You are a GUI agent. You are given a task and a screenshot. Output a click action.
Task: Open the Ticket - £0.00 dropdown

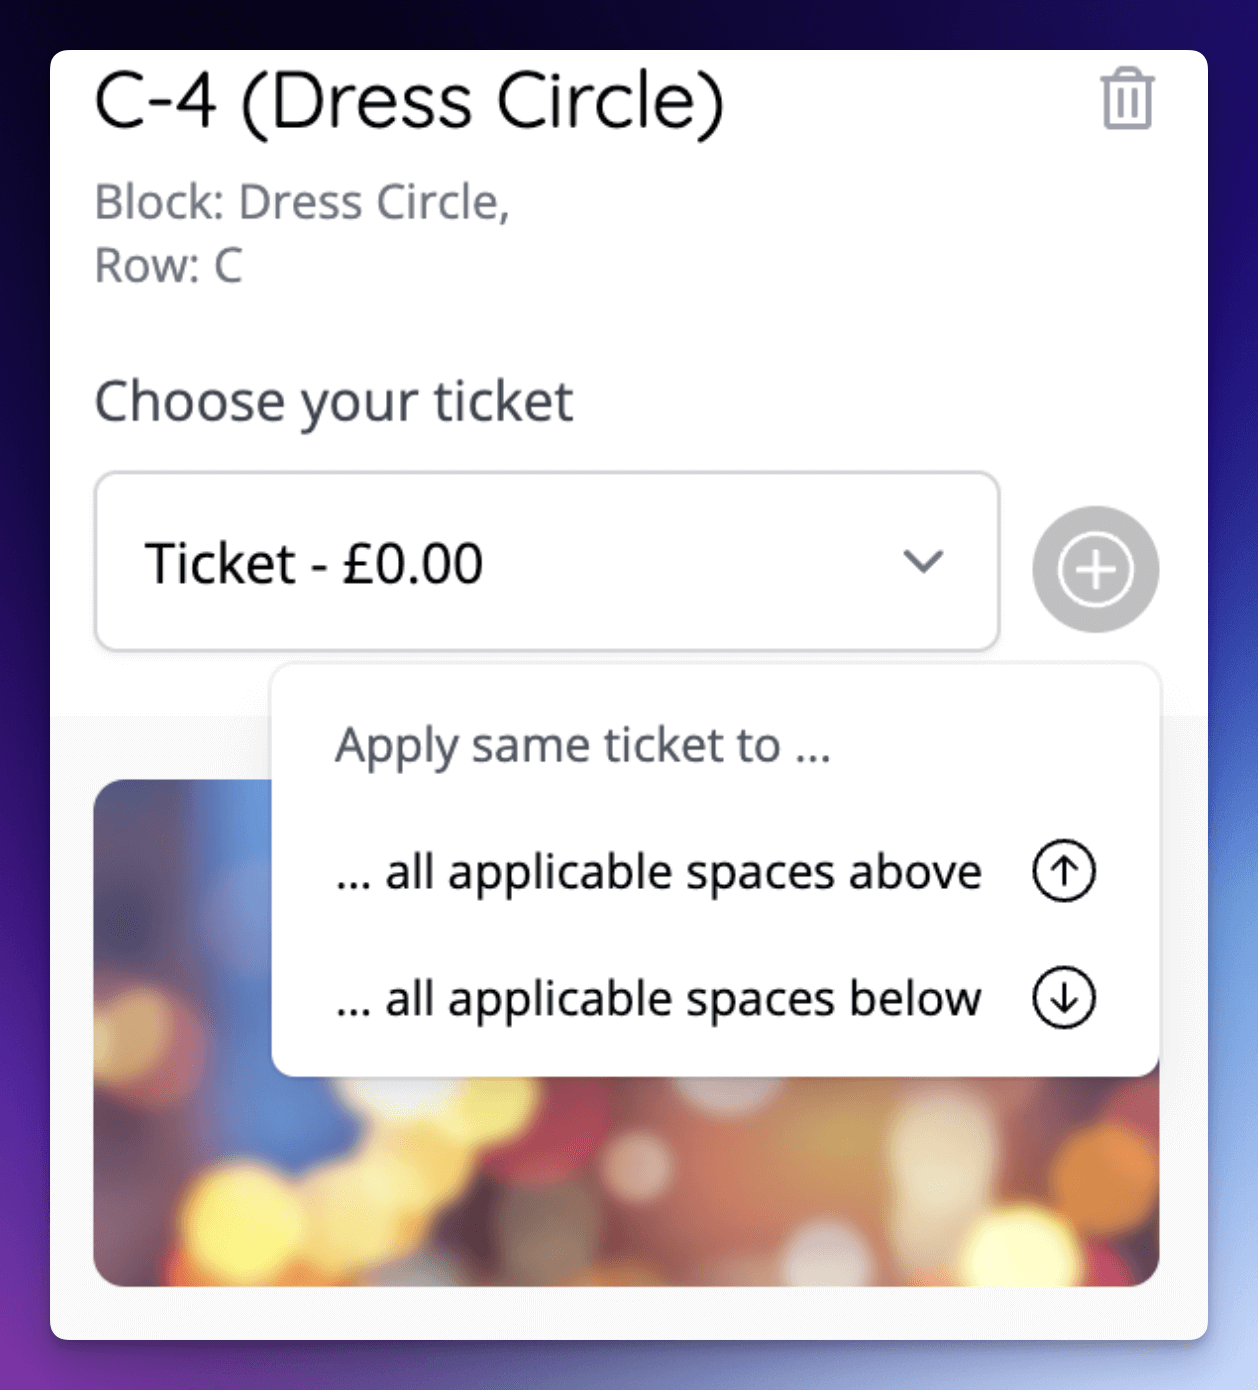[x=546, y=561]
